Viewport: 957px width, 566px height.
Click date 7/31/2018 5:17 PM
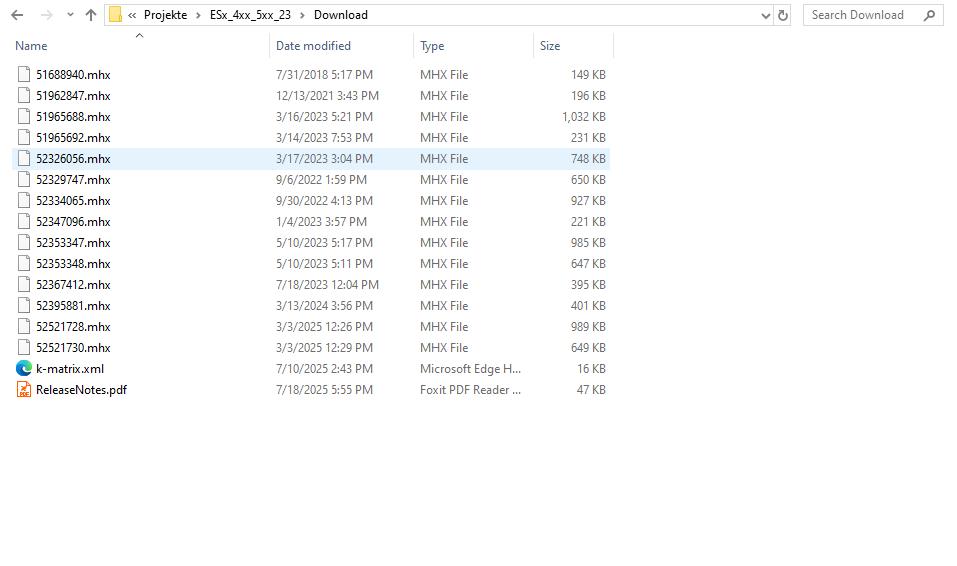pyautogui.click(x=324, y=74)
